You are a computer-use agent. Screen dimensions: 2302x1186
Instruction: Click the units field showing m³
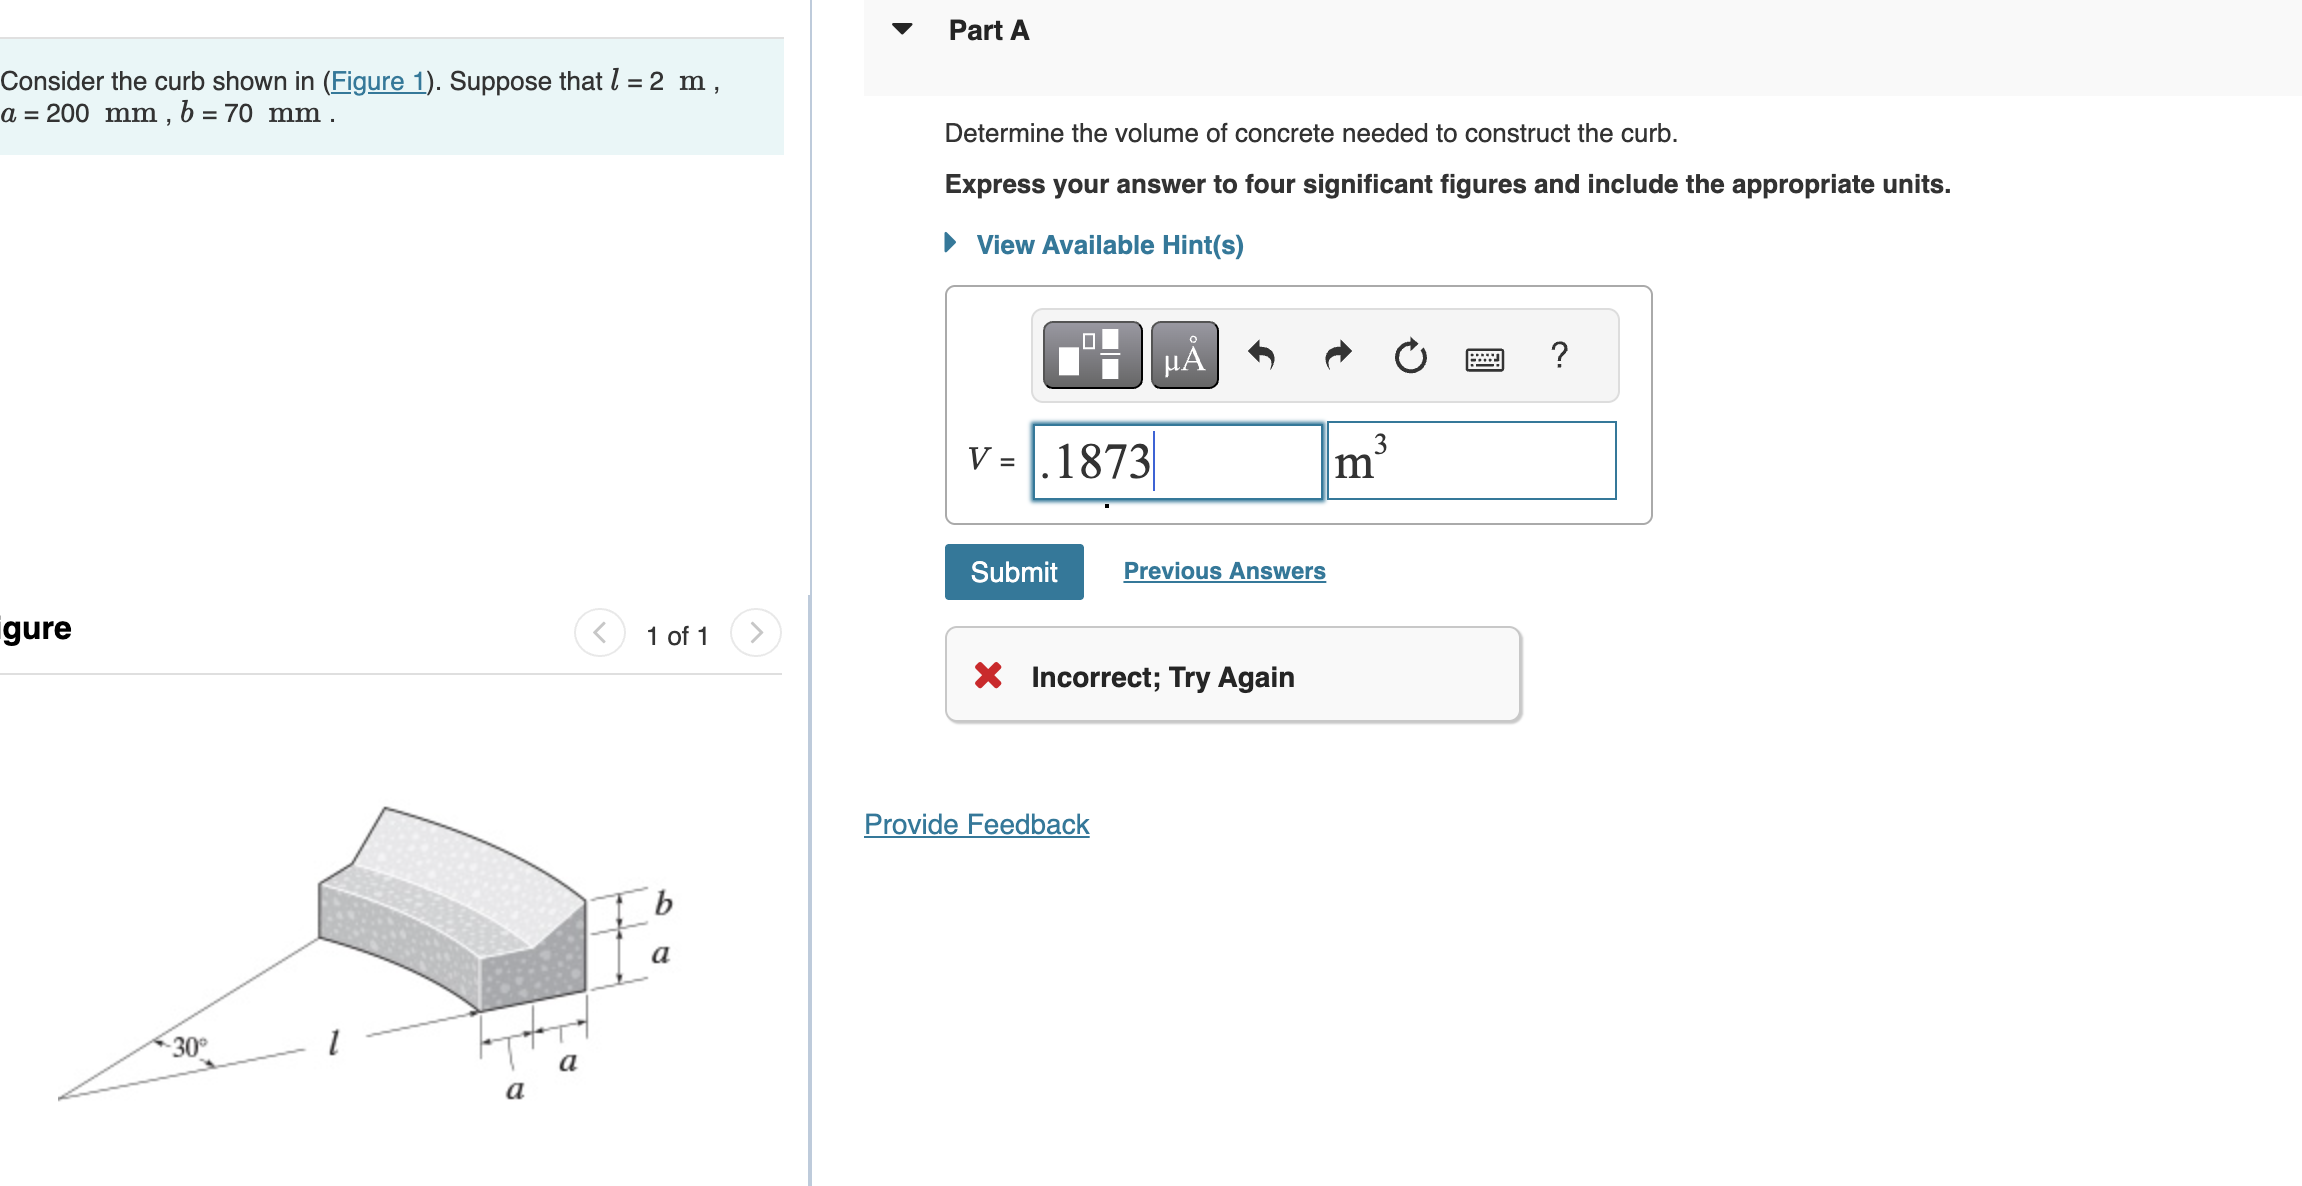point(1472,460)
